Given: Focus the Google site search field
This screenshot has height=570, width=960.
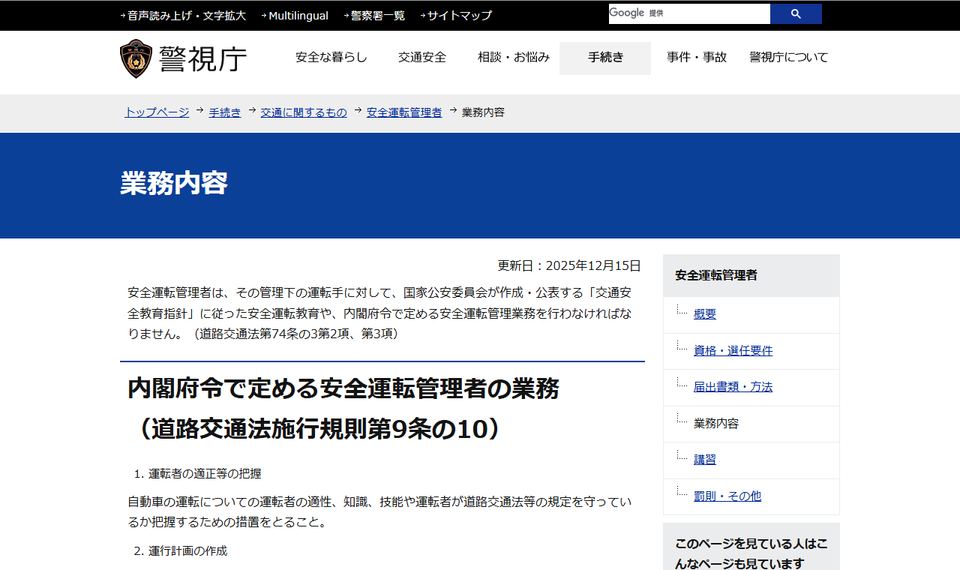Looking at the screenshot, I should [x=689, y=13].
